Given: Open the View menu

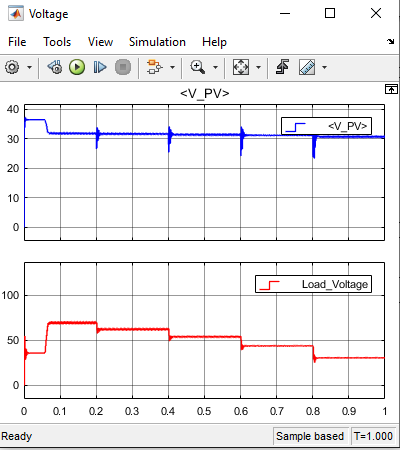Looking at the screenshot, I should tap(100, 42).
